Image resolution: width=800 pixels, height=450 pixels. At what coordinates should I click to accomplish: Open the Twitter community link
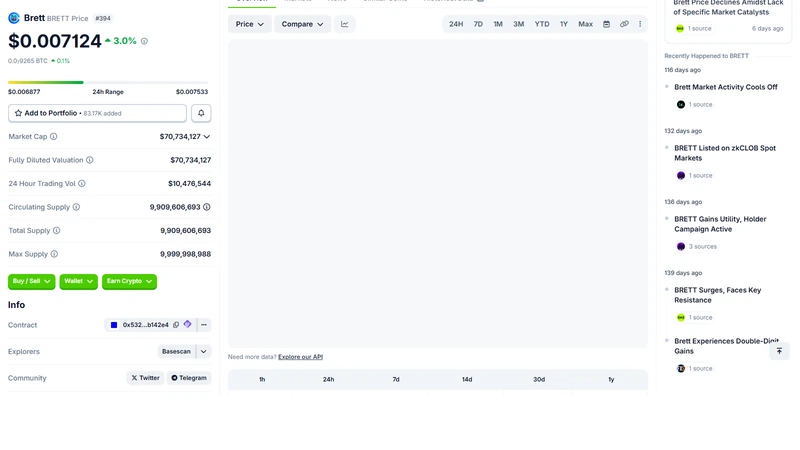145,378
